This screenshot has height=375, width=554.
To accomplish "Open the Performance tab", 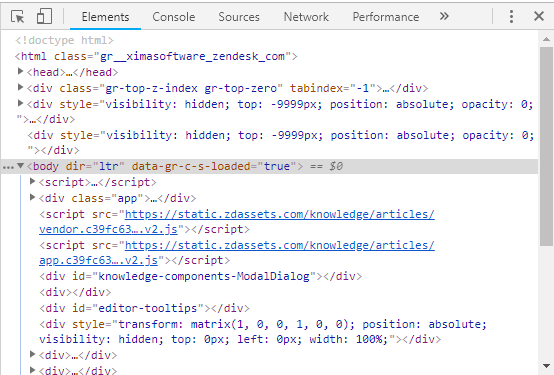I will [386, 17].
